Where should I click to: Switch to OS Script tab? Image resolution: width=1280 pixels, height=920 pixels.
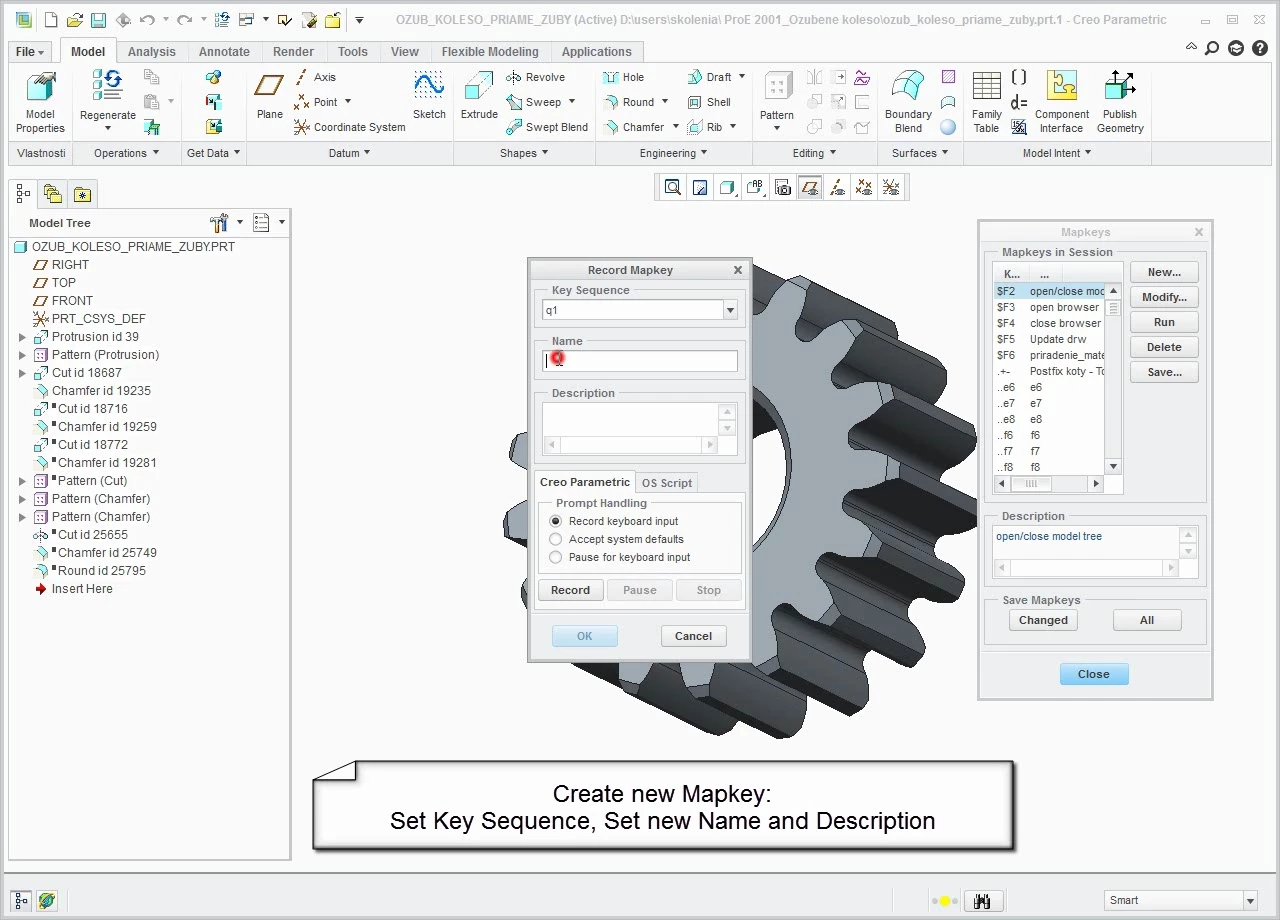pos(667,483)
